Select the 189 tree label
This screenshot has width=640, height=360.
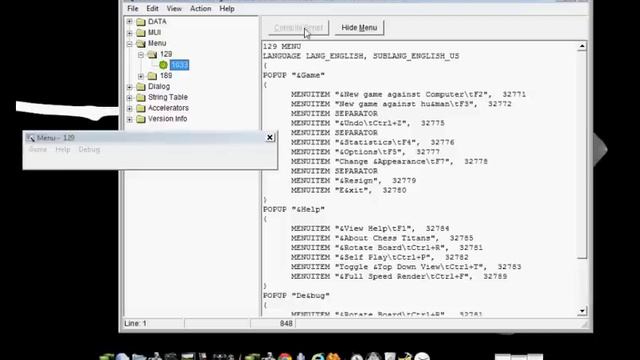166,76
